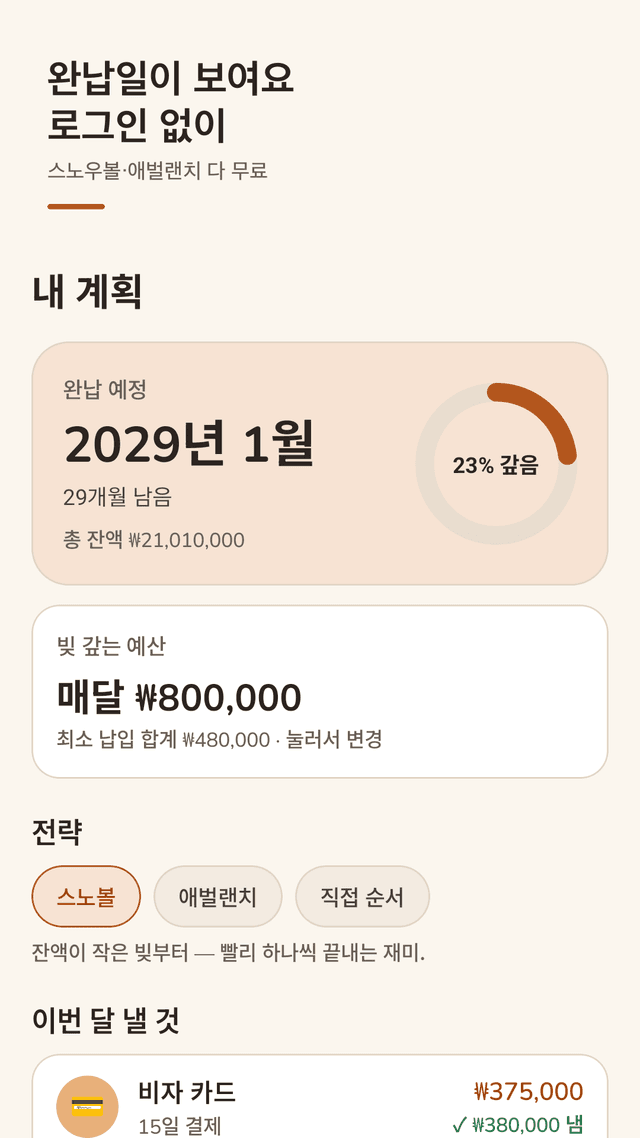640x1138 pixels.
Task: Click the 23% 갚음 progress ring
Action: [x=496, y=464]
